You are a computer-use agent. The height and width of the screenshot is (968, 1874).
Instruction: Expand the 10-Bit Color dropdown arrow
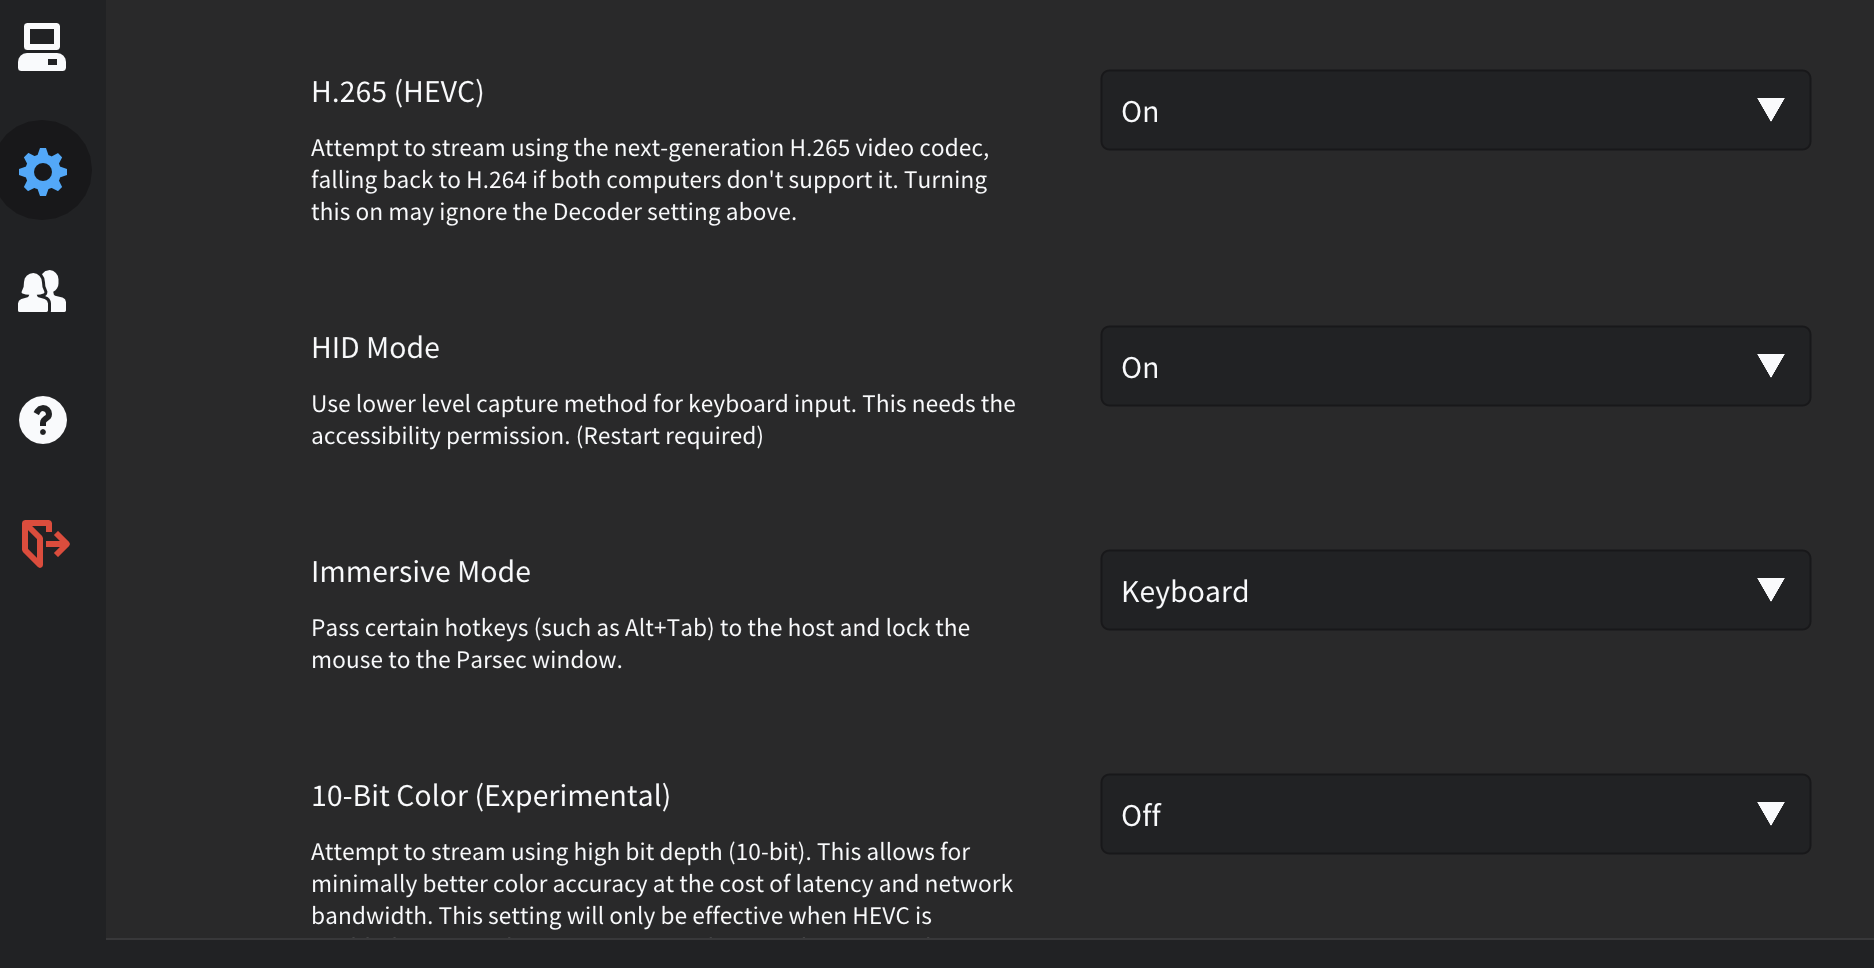pos(1771,814)
